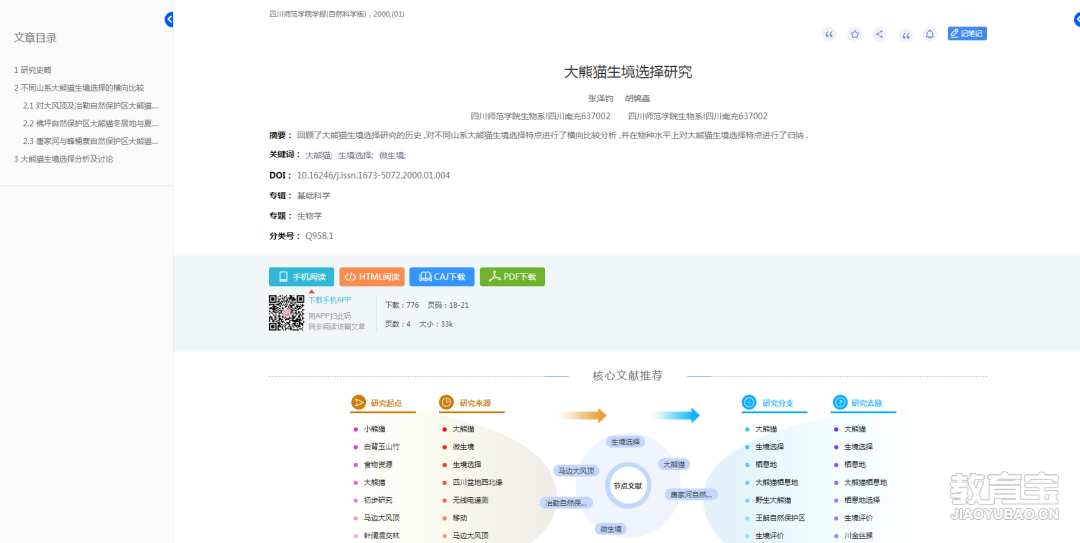Click the keyword 生境选择 in 关键词 row
The height and width of the screenshot is (543, 1080).
pyautogui.click(x=355, y=156)
